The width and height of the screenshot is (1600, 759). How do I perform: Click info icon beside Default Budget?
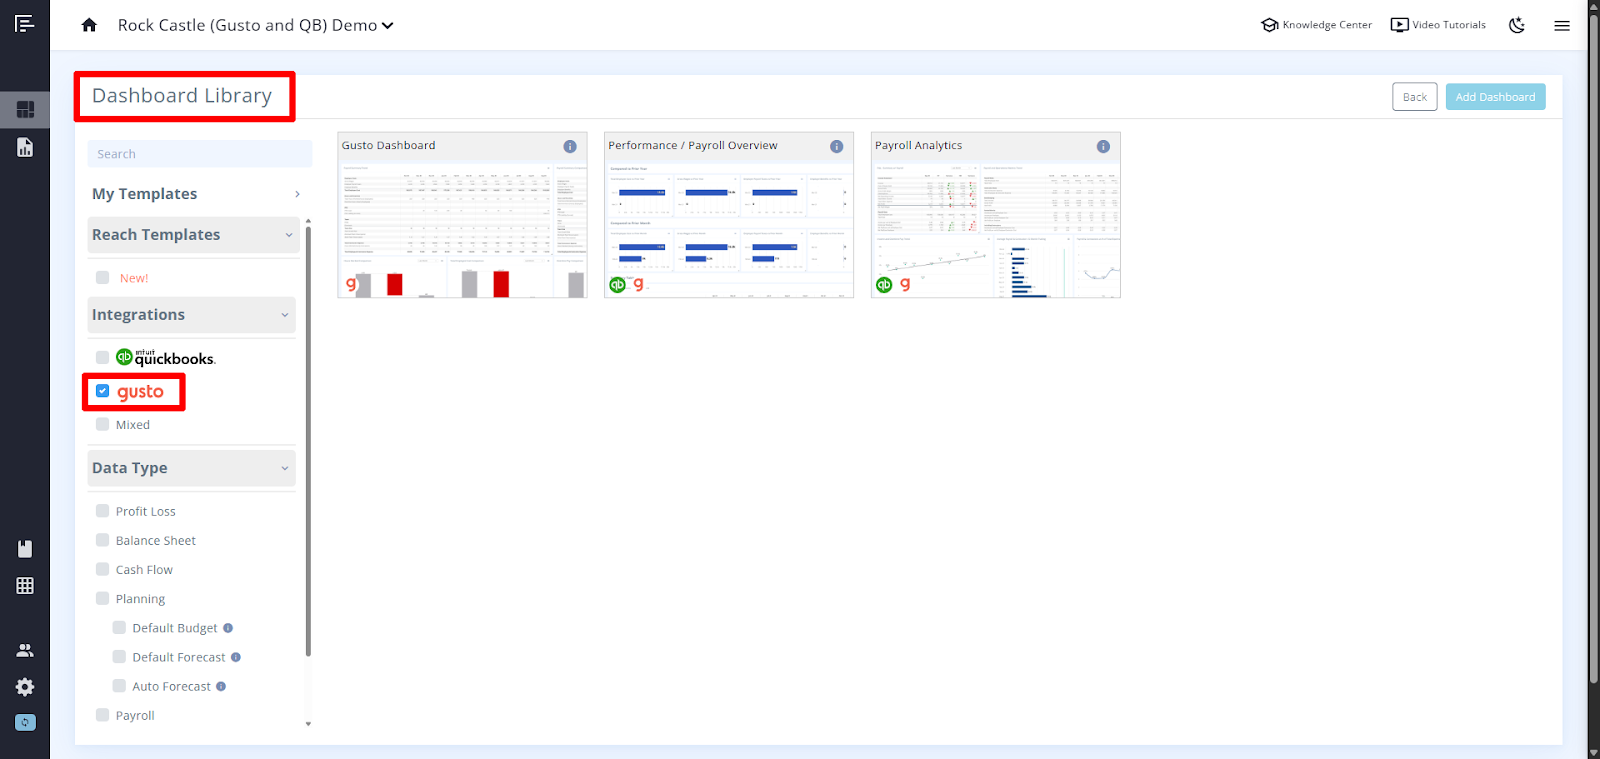228,628
